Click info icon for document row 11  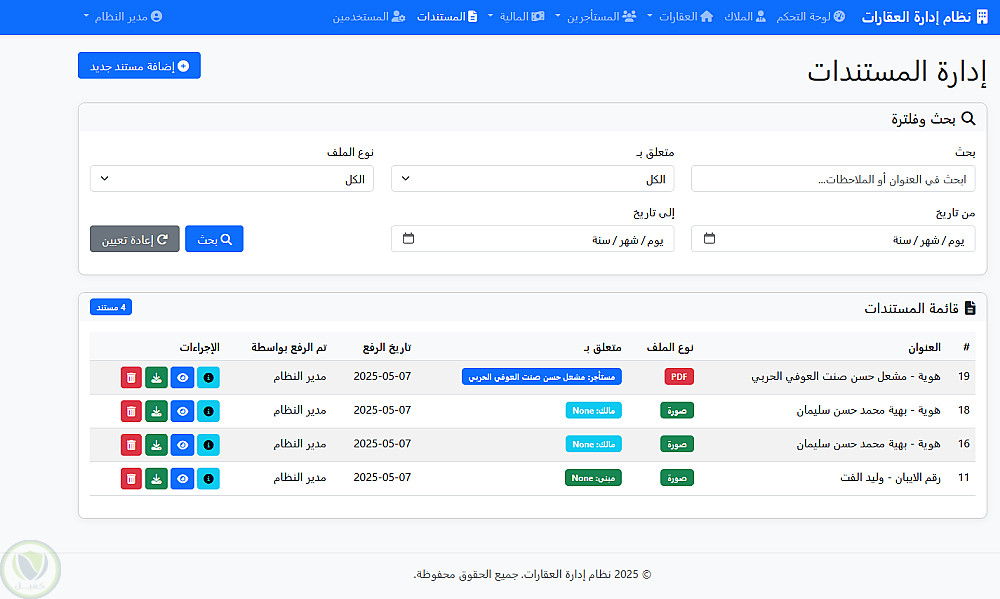(208, 478)
